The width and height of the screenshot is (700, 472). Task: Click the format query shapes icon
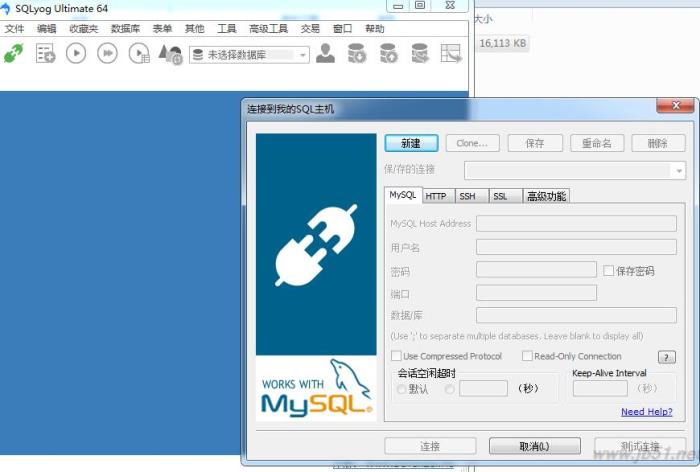(171, 54)
